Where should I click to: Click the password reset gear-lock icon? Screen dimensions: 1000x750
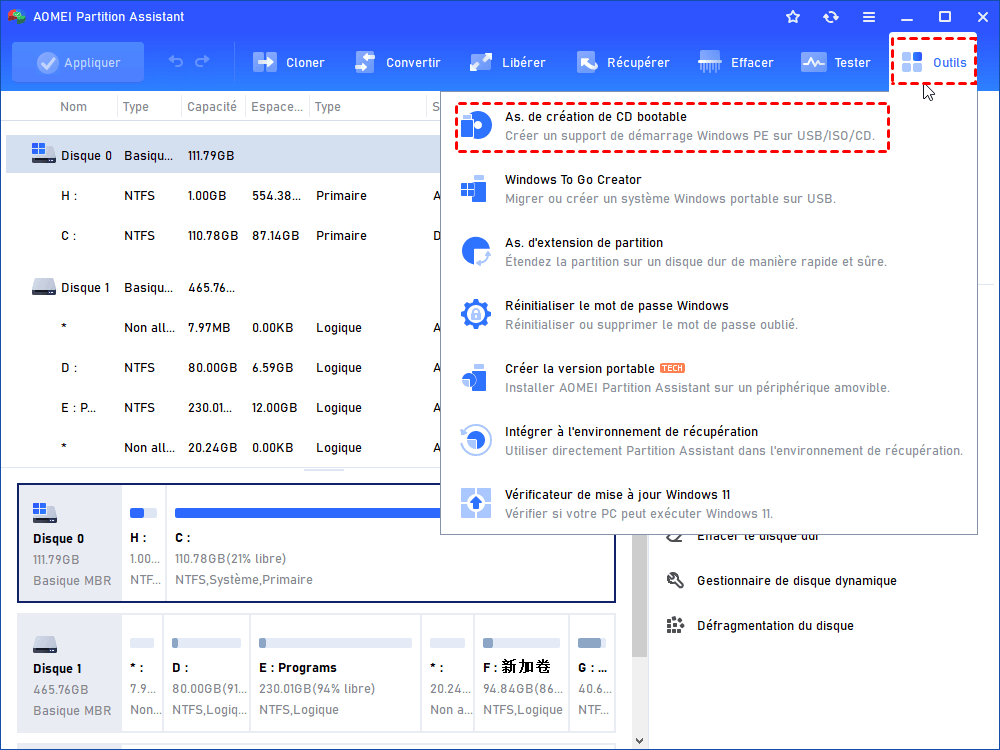tap(476, 314)
